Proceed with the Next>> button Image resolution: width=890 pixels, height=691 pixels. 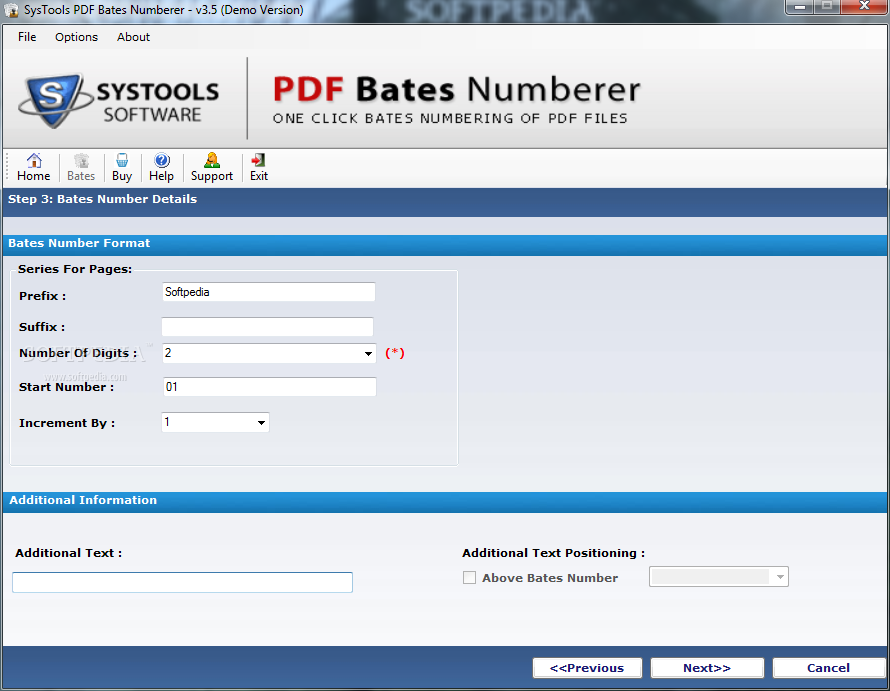(707, 668)
